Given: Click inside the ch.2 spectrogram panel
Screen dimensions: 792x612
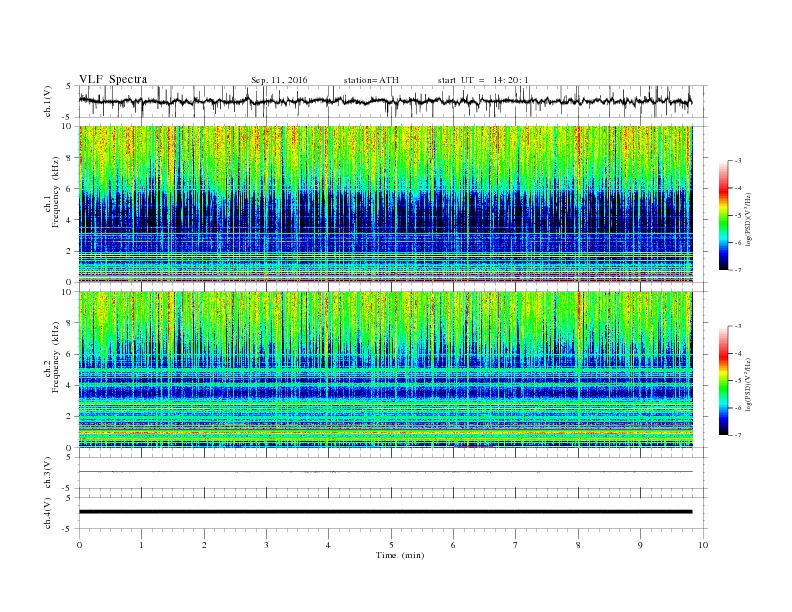Looking at the screenshot, I should click(385, 370).
